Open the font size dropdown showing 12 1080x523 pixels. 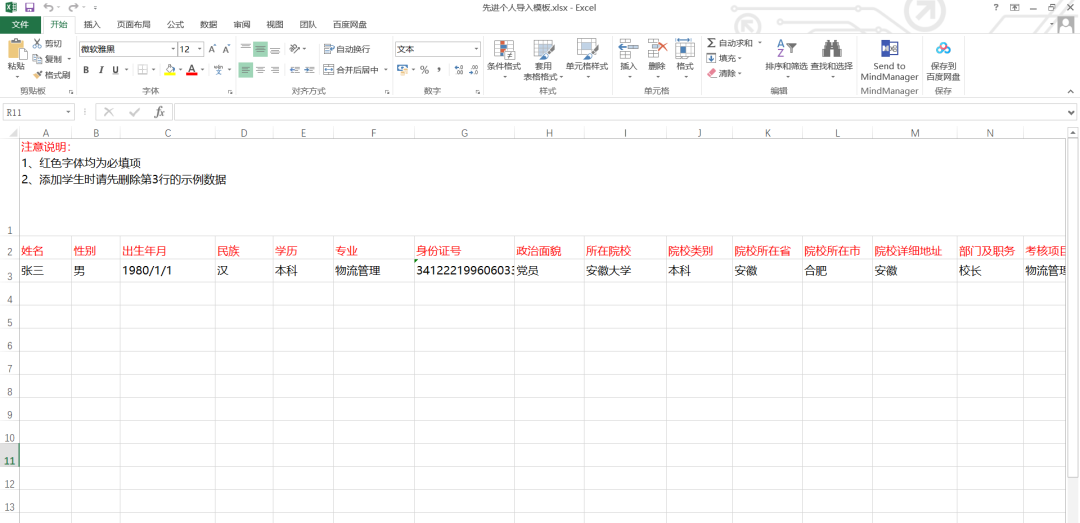200,49
